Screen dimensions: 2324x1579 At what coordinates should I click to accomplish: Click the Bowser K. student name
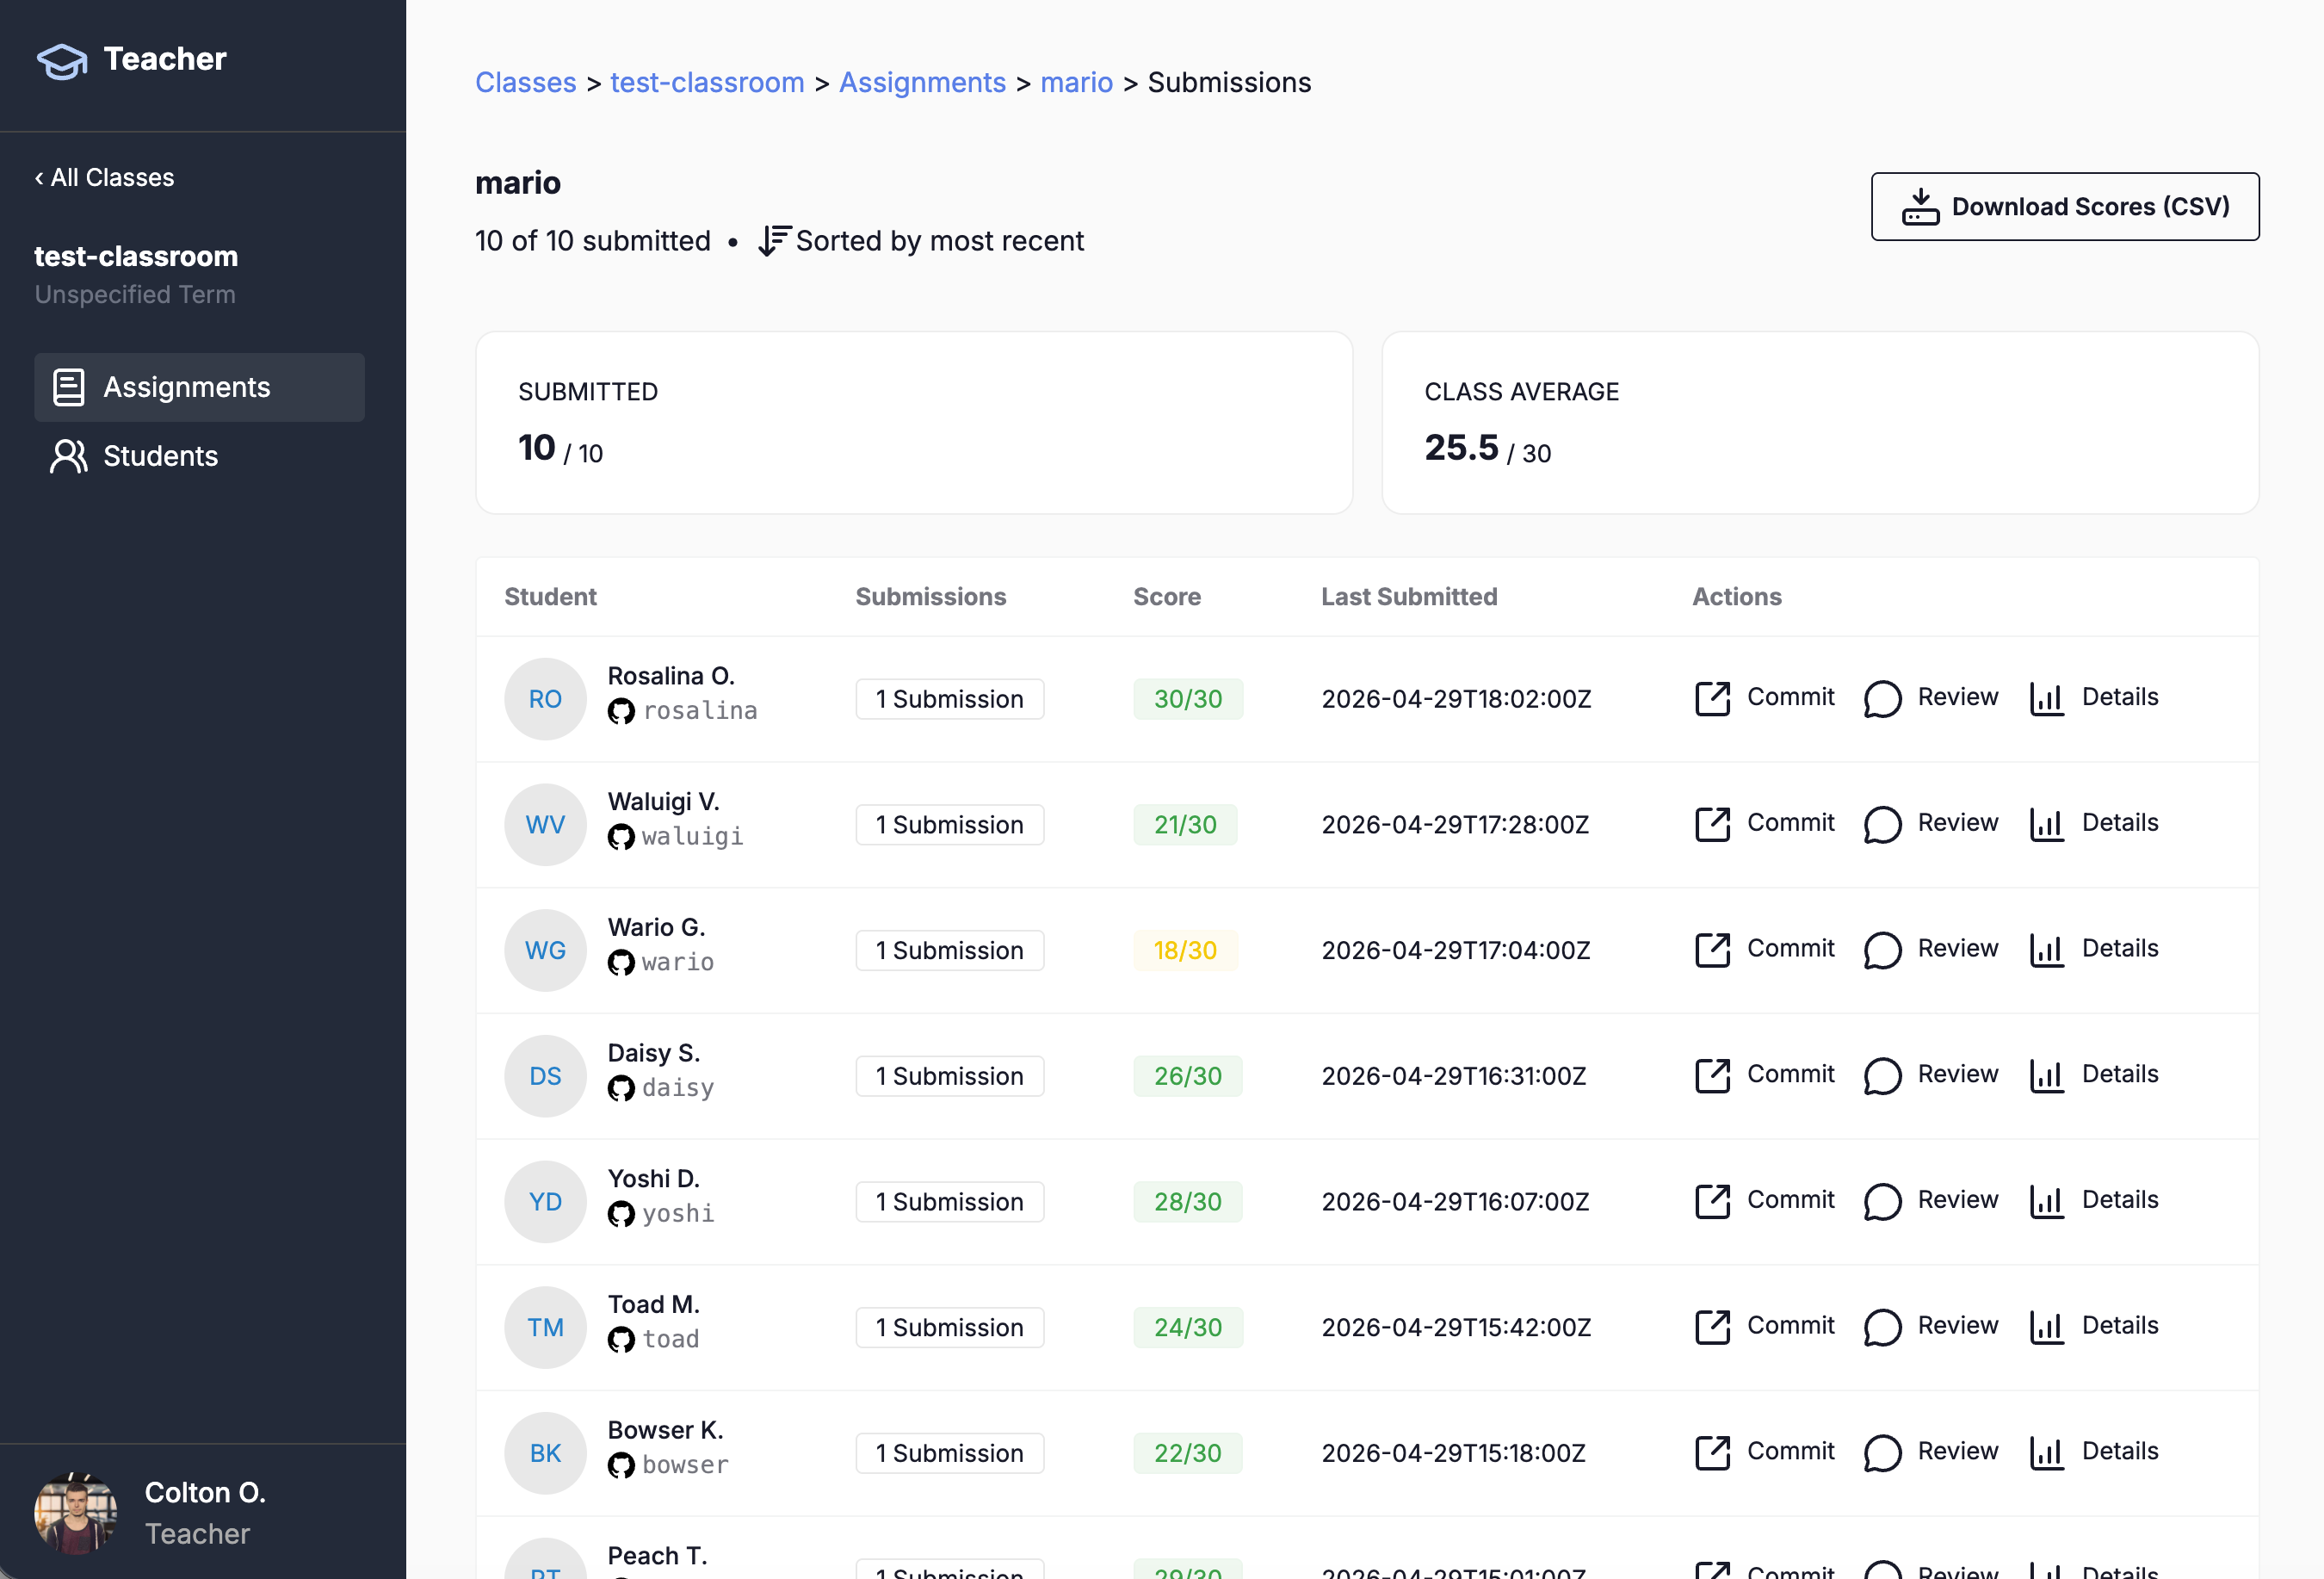point(665,1430)
